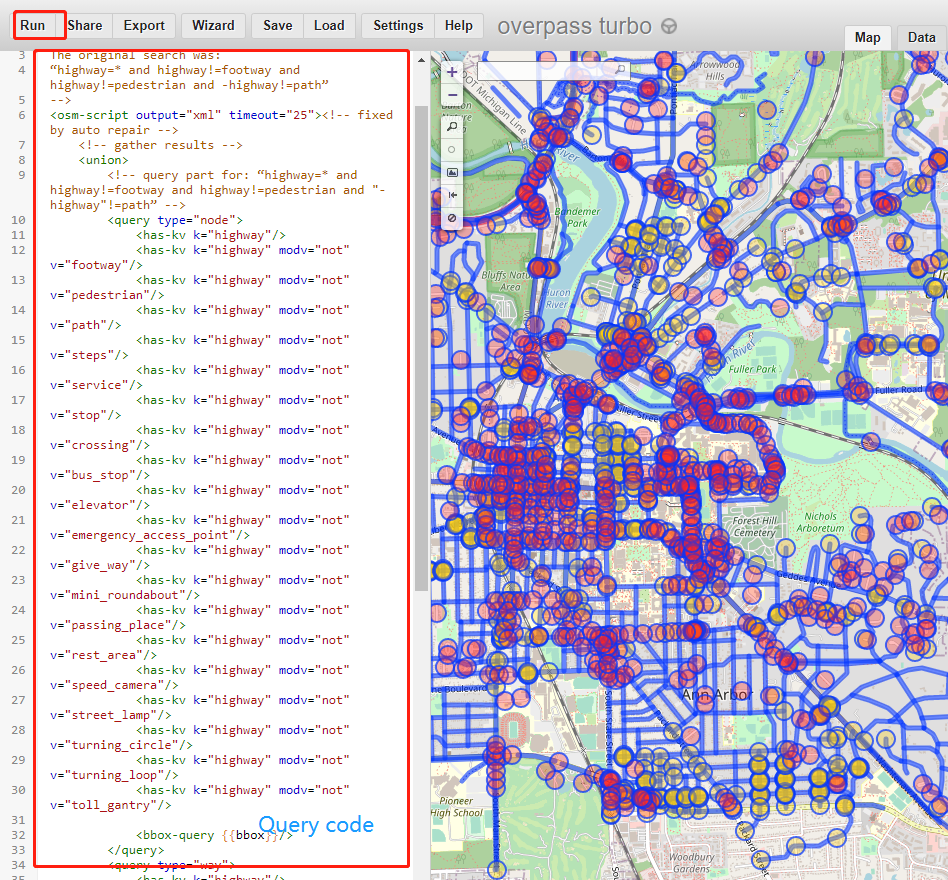Click the overpass turbo logo icon
Viewport: 948px width, 880px height.
(x=669, y=26)
